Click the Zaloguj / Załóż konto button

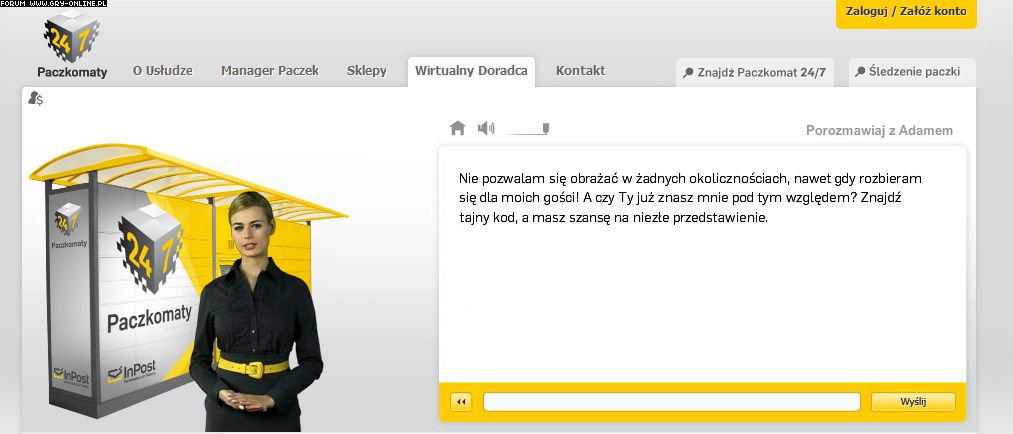pos(906,13)
